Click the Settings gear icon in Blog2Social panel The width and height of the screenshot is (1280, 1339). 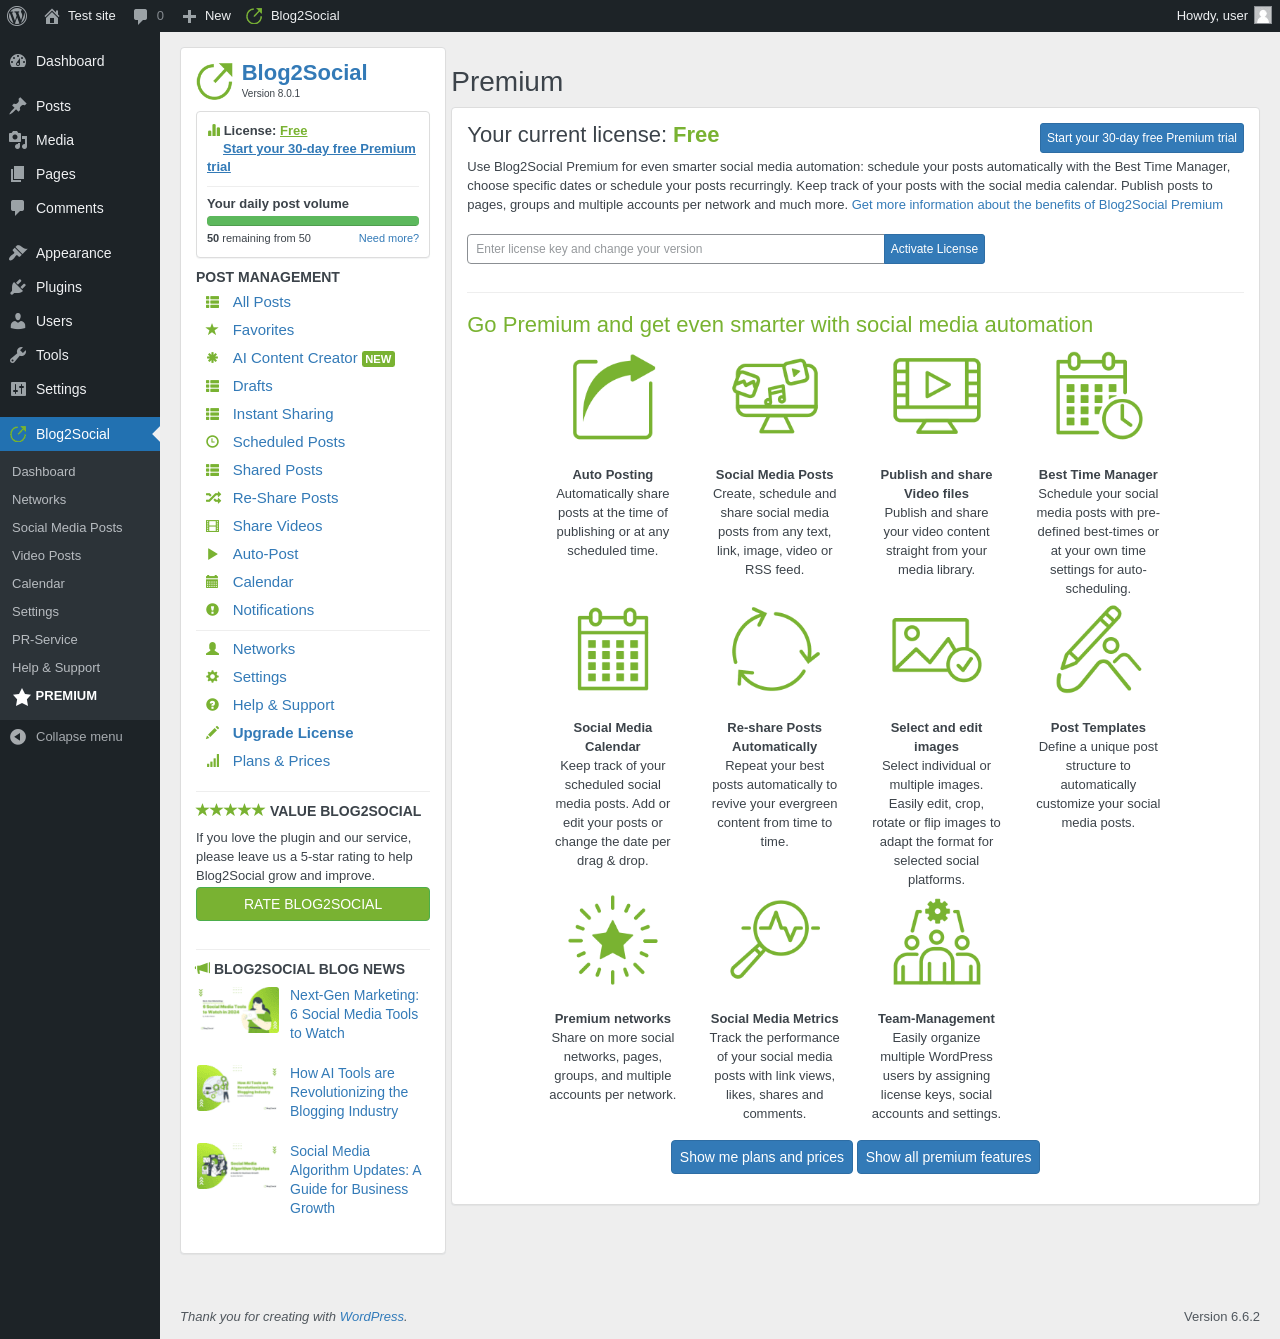212,677
